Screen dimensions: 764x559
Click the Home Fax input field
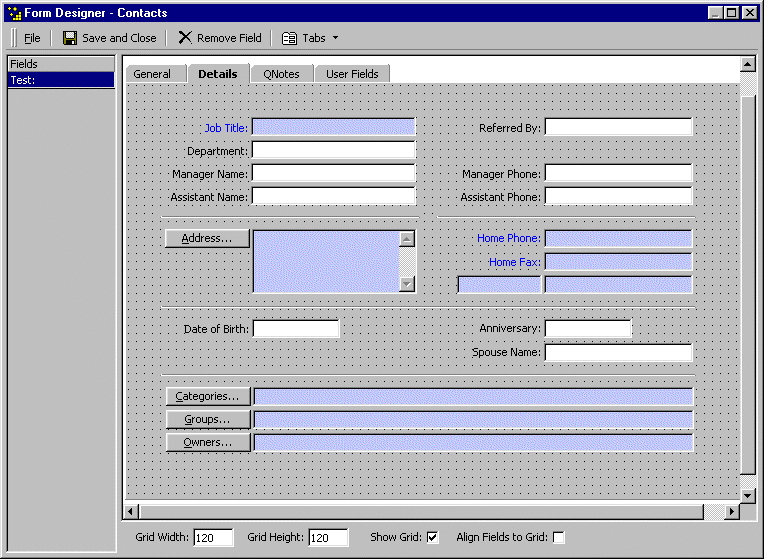[618, 262]
